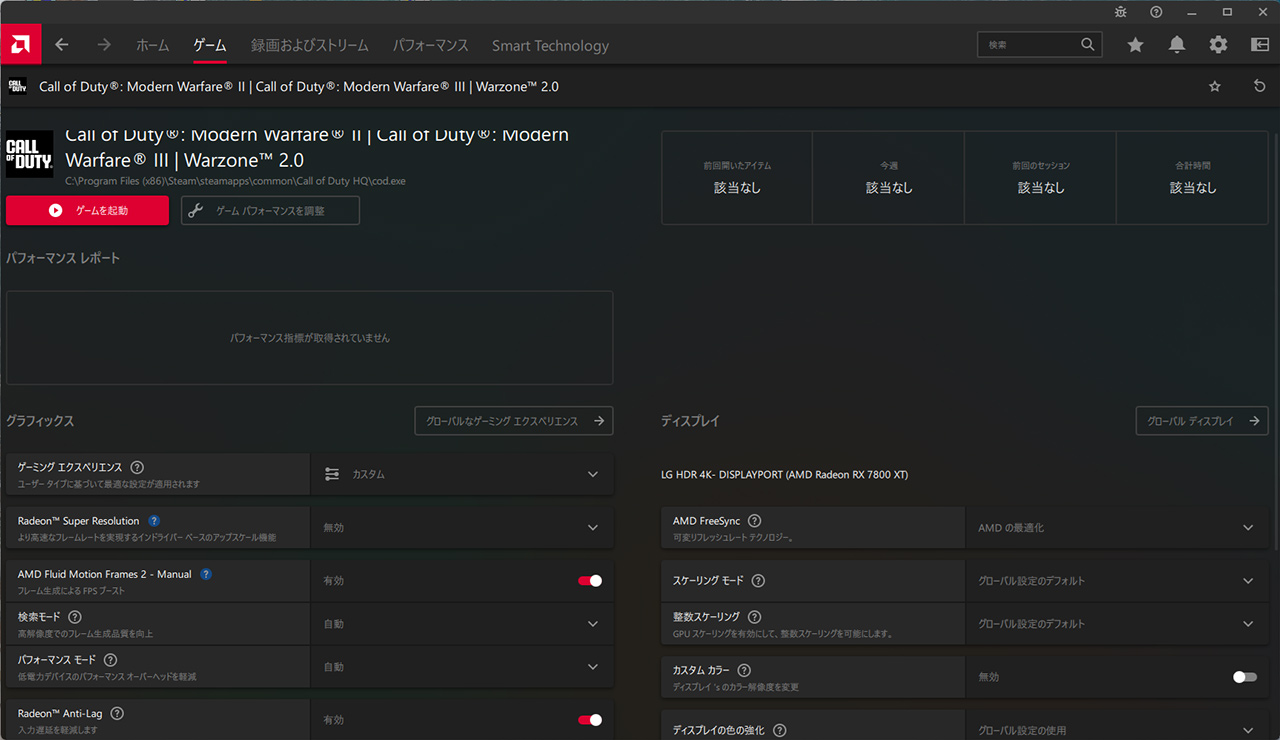Open notifications bell icon
Viewport: 1280px width, 740px height.
tap(1177, 45)
